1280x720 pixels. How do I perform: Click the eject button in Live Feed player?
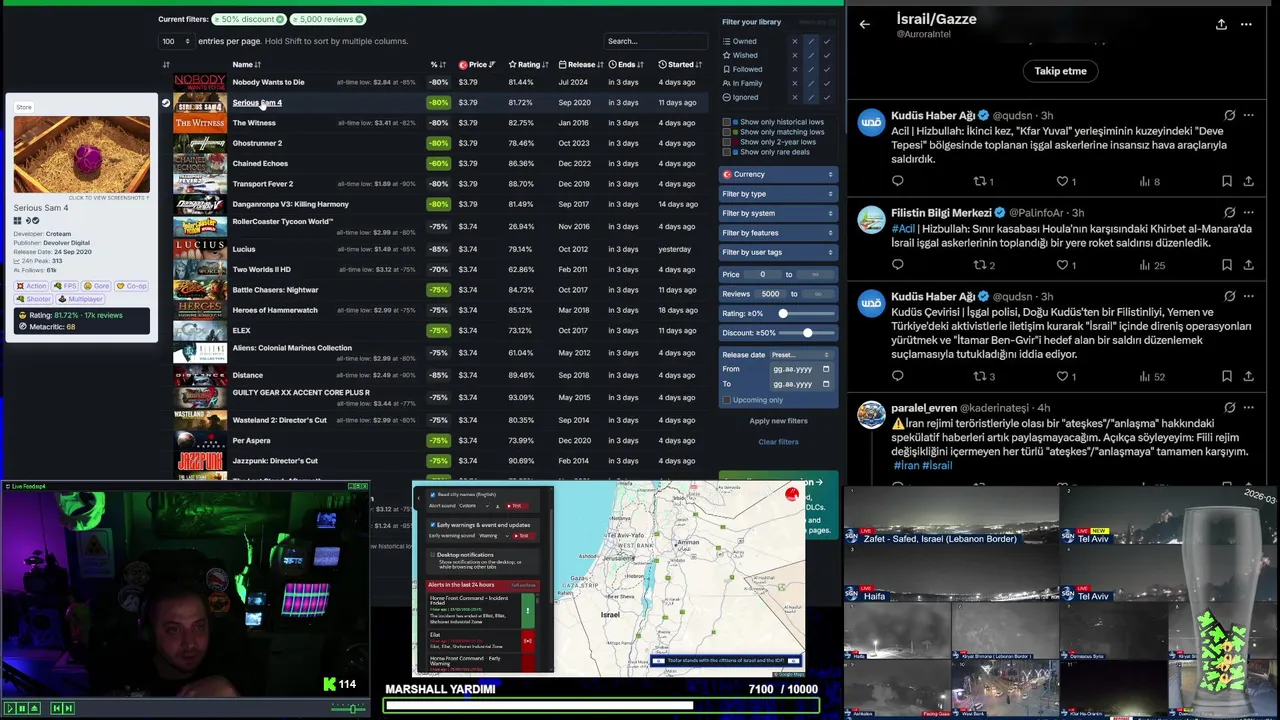[34, 708]
